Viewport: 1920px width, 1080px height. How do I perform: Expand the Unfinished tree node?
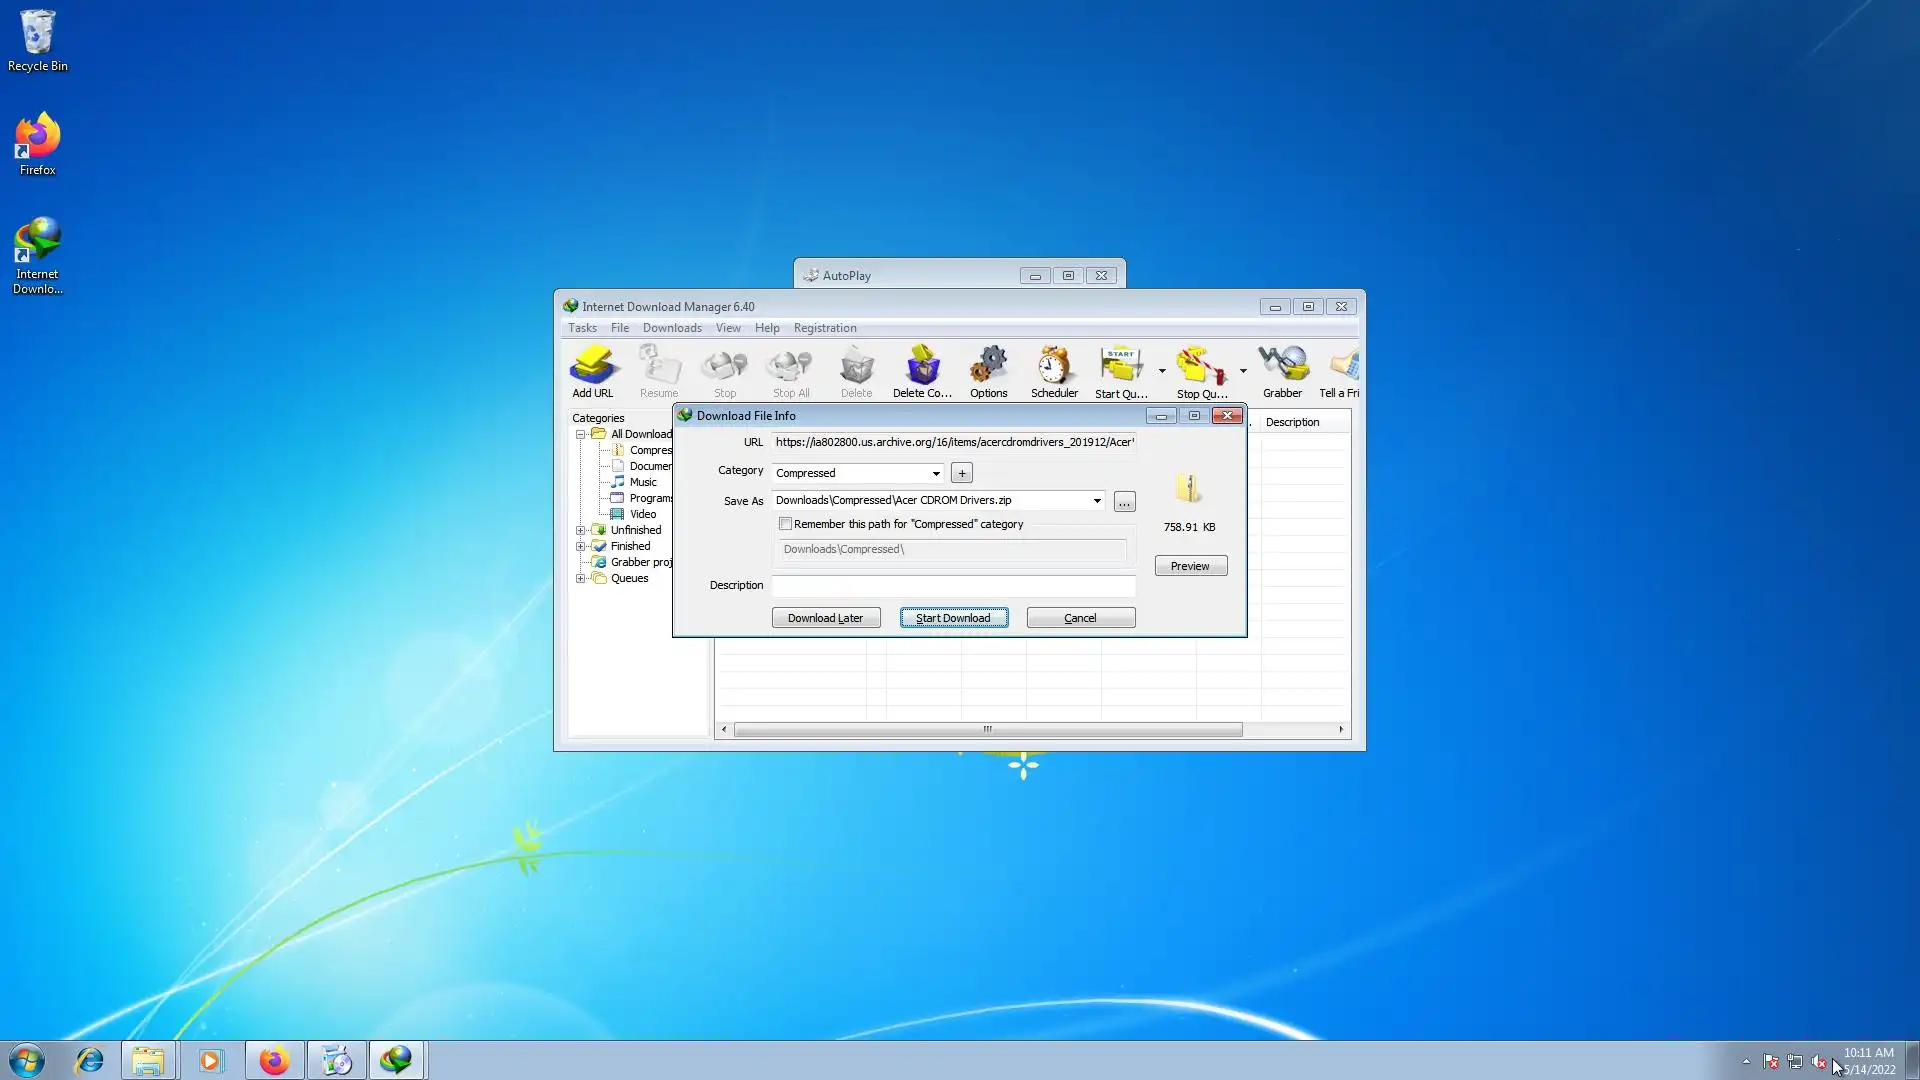[580, 531]
